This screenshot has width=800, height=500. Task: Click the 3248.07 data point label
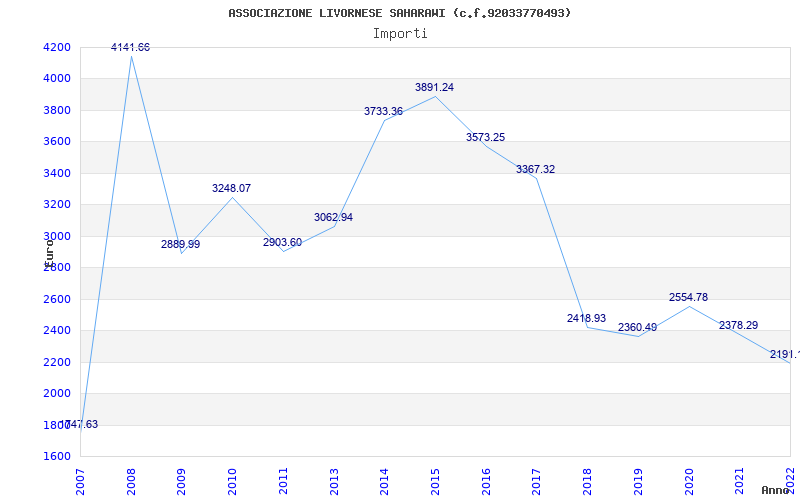click(232, 188)
